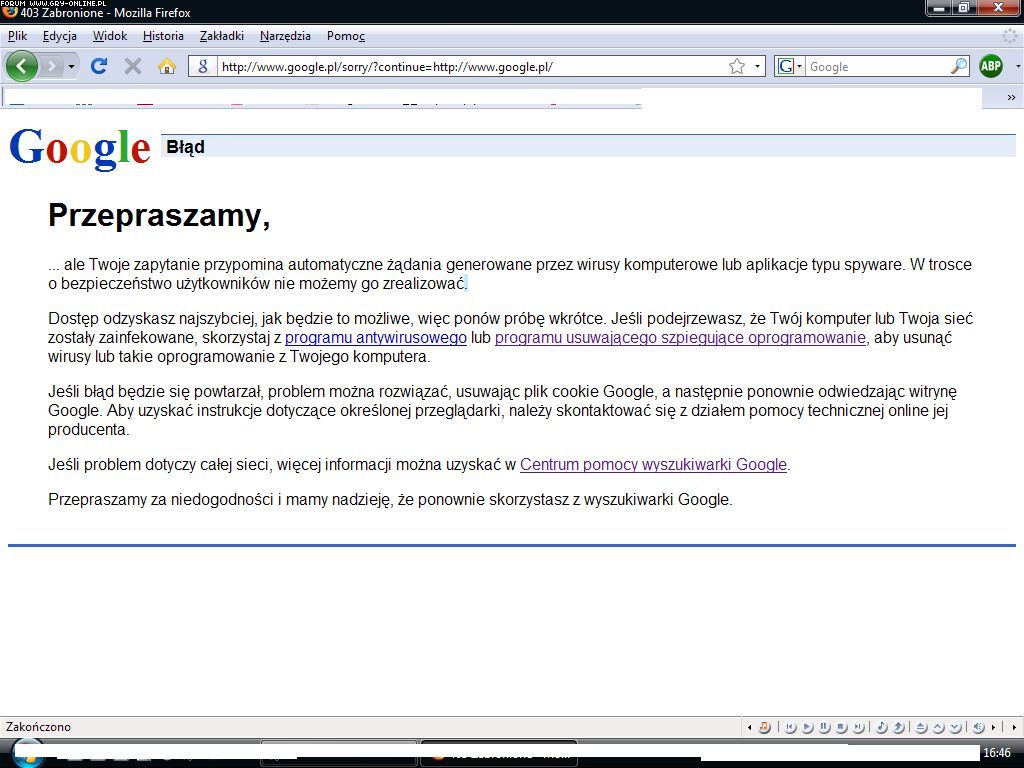Open the Adblock Plus dropdown arrow
The width and height of the screenshot is (1024, 768).
1017,66
